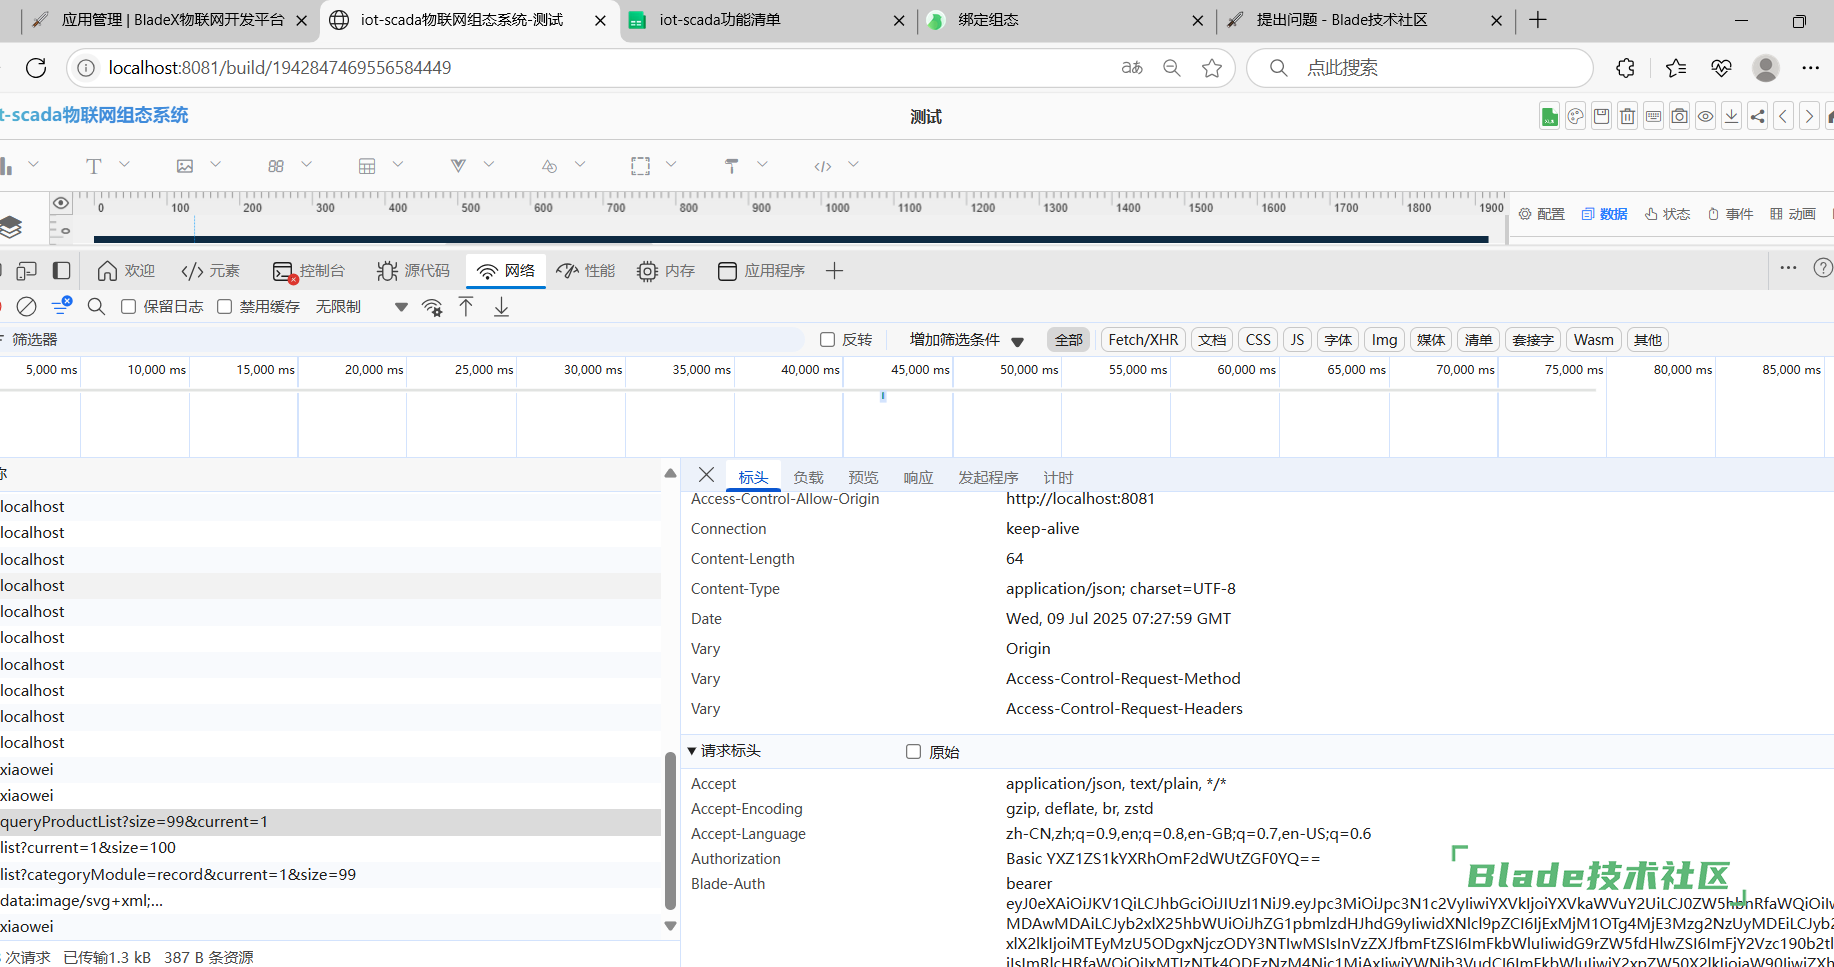Click the download arrow icon in editor toolbar

pyautogui.click(x=1731, y=116)
